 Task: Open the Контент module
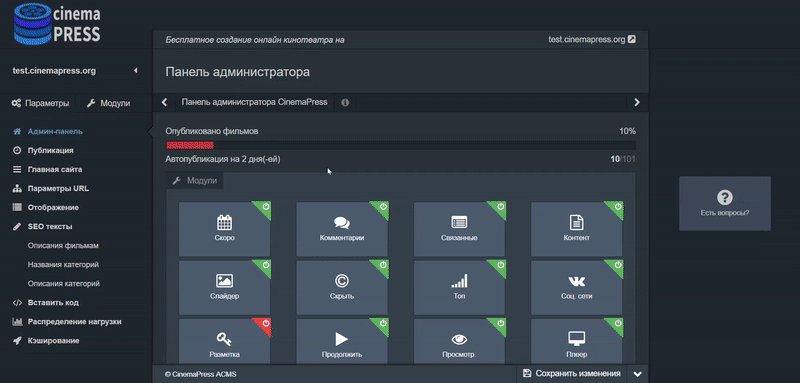[x=577, y=229]
